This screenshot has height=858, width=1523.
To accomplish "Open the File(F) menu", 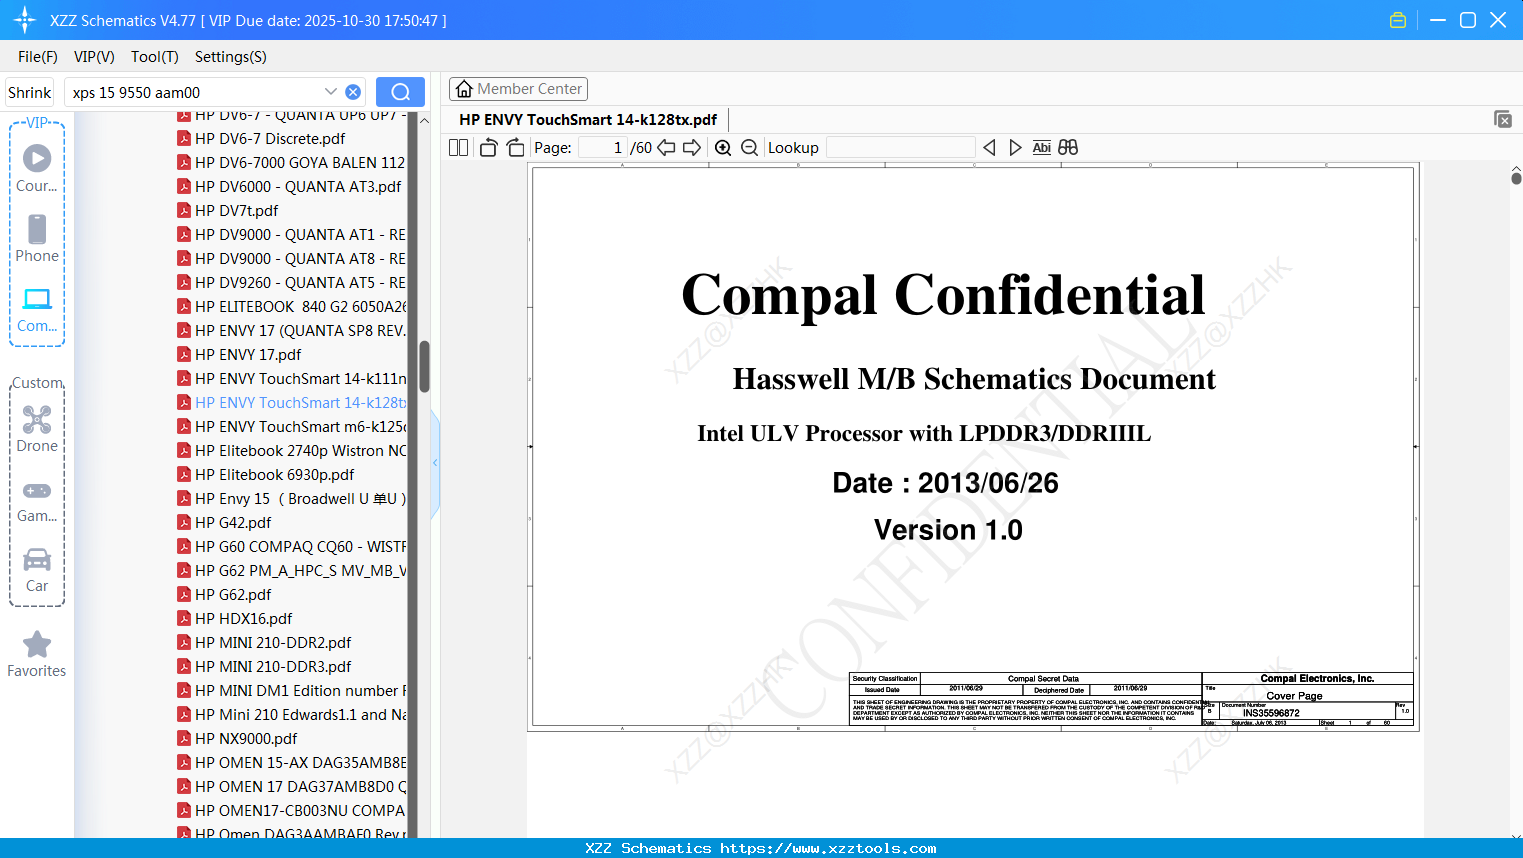I will (x=38, y=57).
